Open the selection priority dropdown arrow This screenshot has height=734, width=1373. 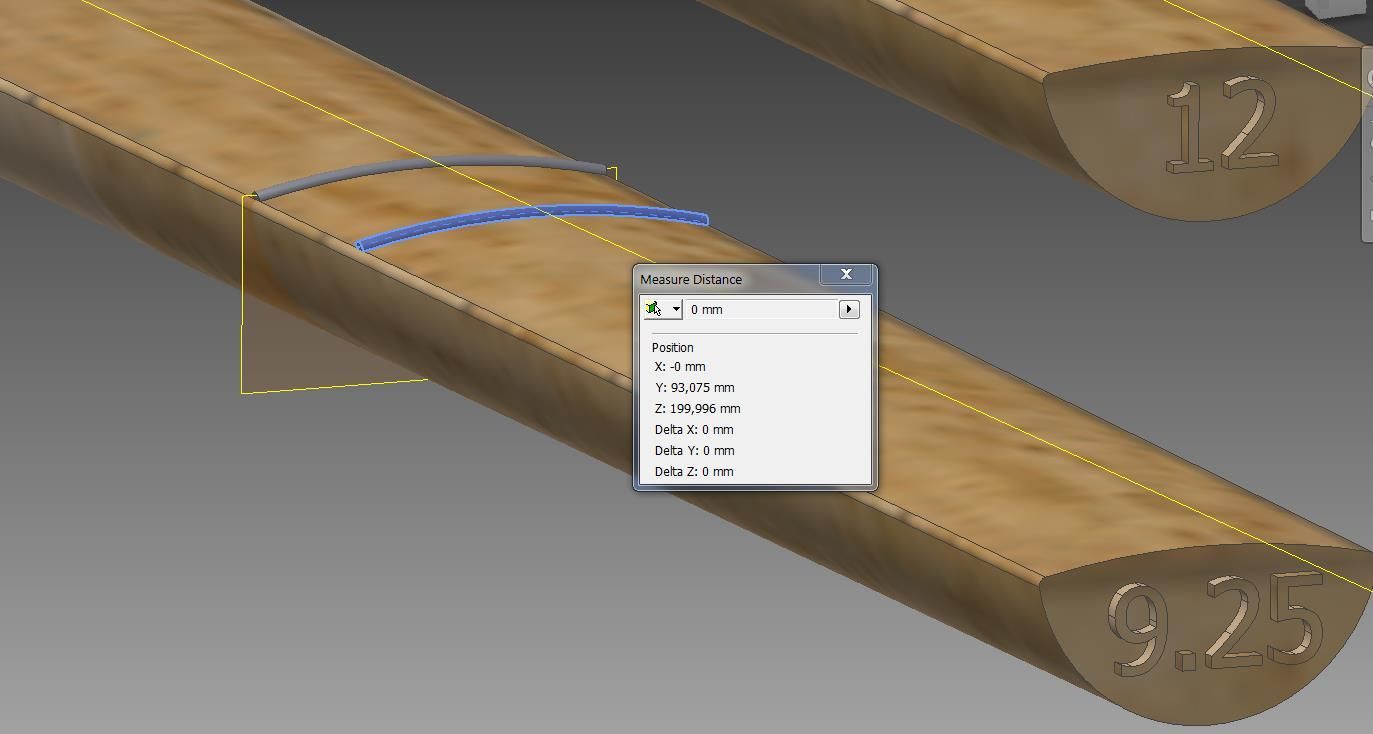click(676, 309)
